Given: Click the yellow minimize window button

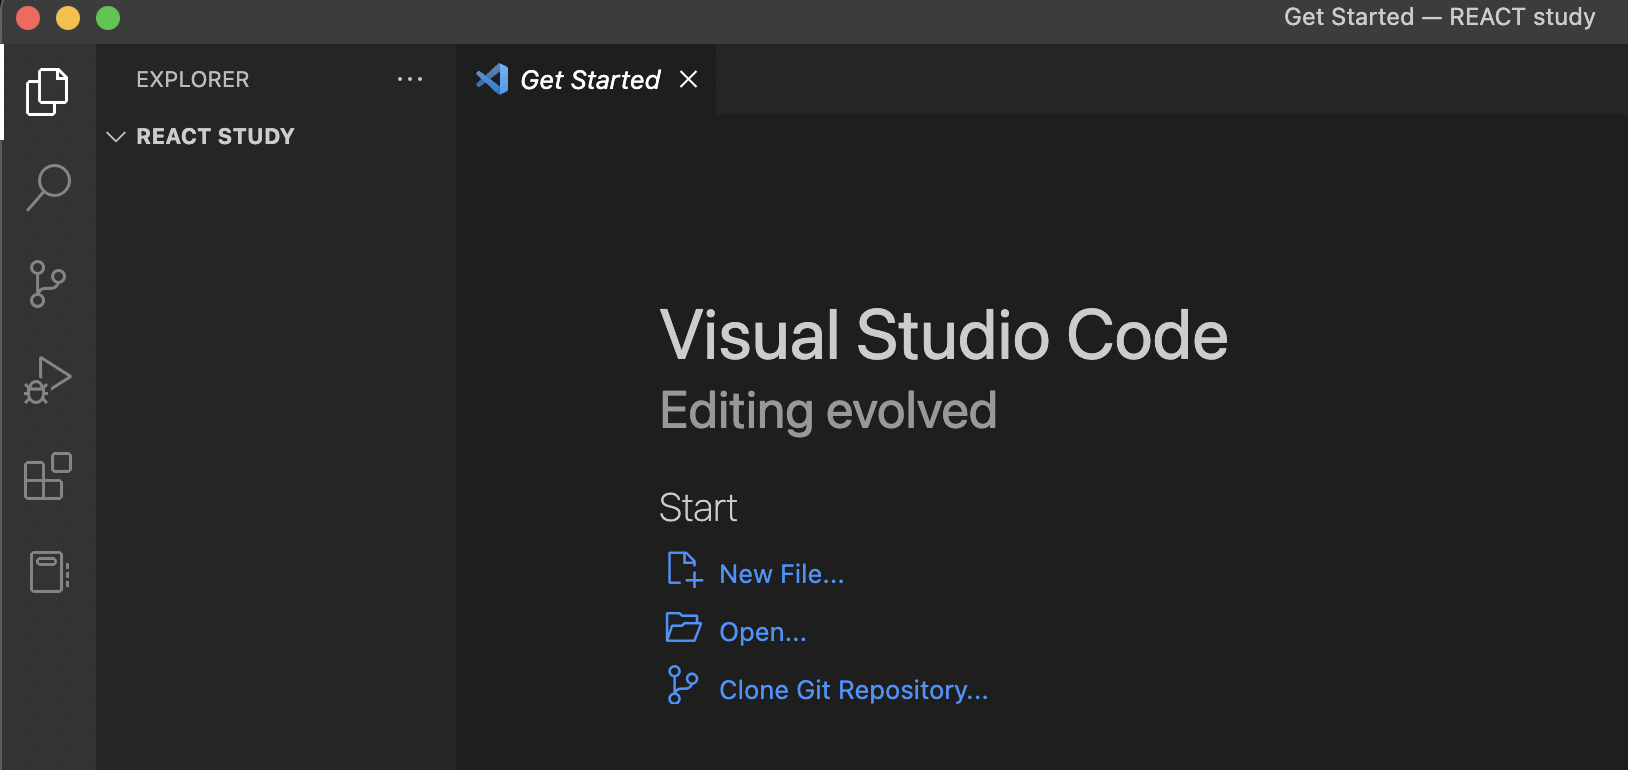Looking at the screenshot, I should 68,18.
